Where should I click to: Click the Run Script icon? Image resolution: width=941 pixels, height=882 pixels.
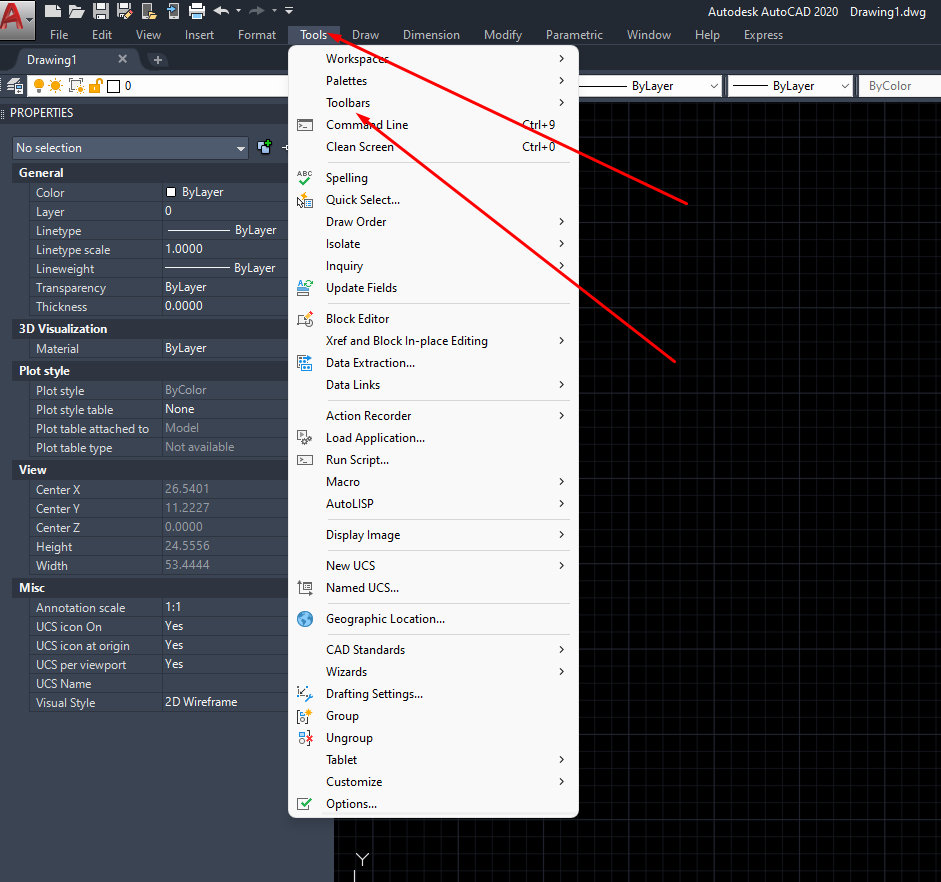click(305, 460)
